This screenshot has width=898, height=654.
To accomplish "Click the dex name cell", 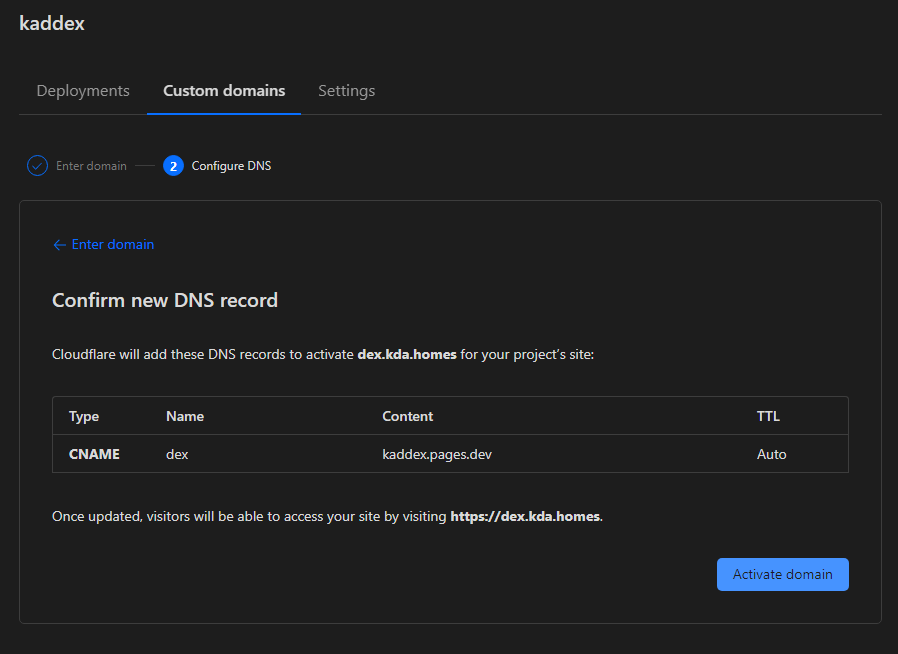I will point(177,454).
